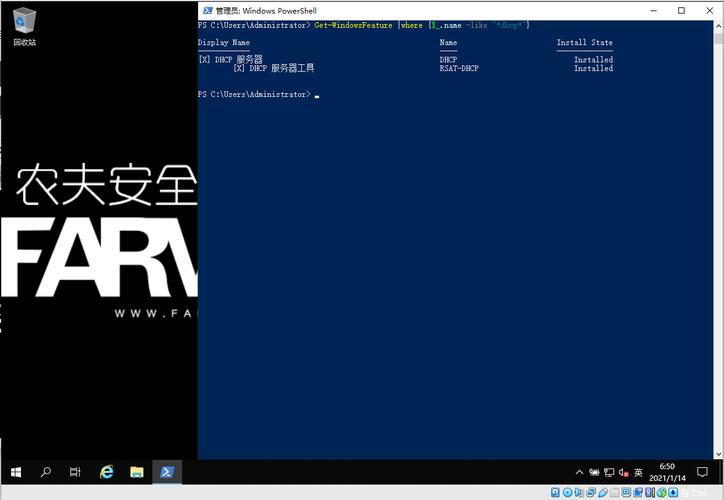
Task: Minimize the PowerShell window
Action: point(653,11)
